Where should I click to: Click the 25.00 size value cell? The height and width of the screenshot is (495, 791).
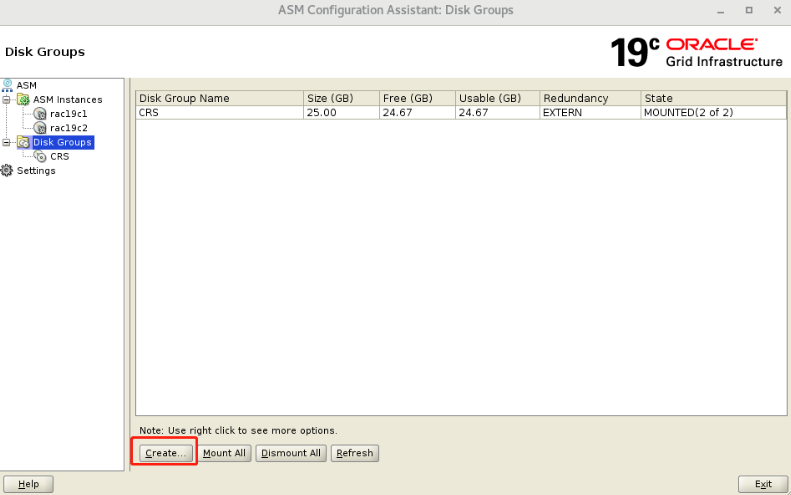point(342,113)
